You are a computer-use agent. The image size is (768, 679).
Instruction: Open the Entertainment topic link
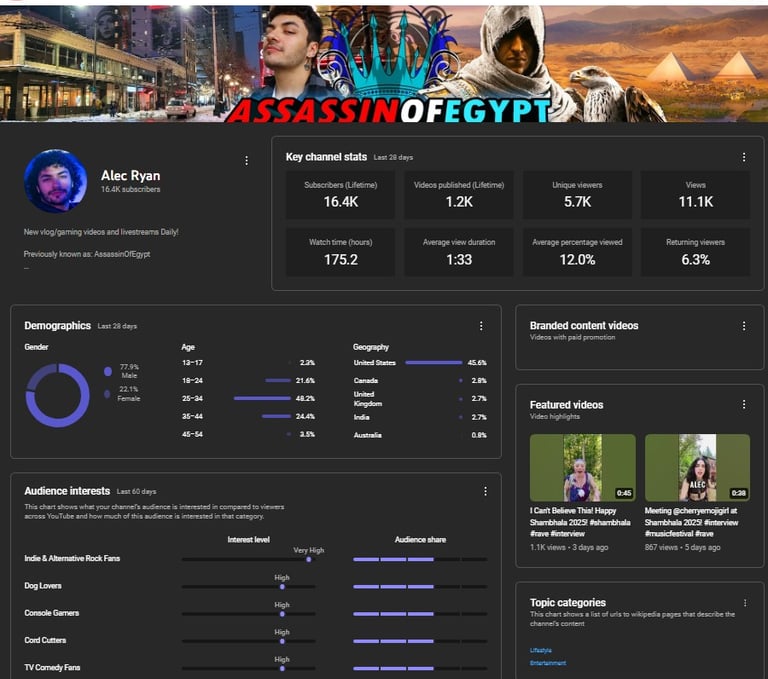(548, 663)
